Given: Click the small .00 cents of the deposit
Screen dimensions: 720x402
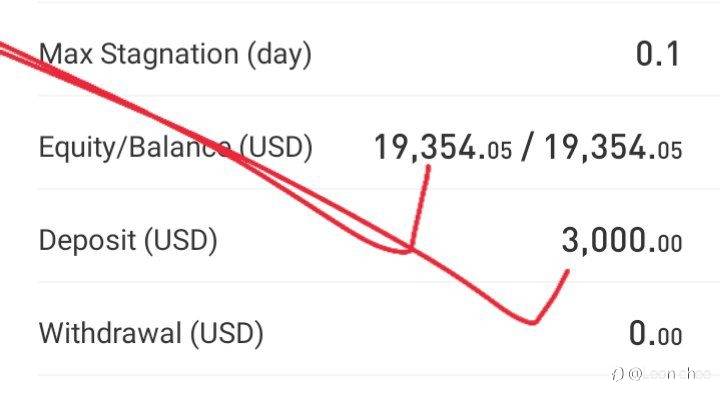Looking at the screenshot, I should tap(667, 244).
